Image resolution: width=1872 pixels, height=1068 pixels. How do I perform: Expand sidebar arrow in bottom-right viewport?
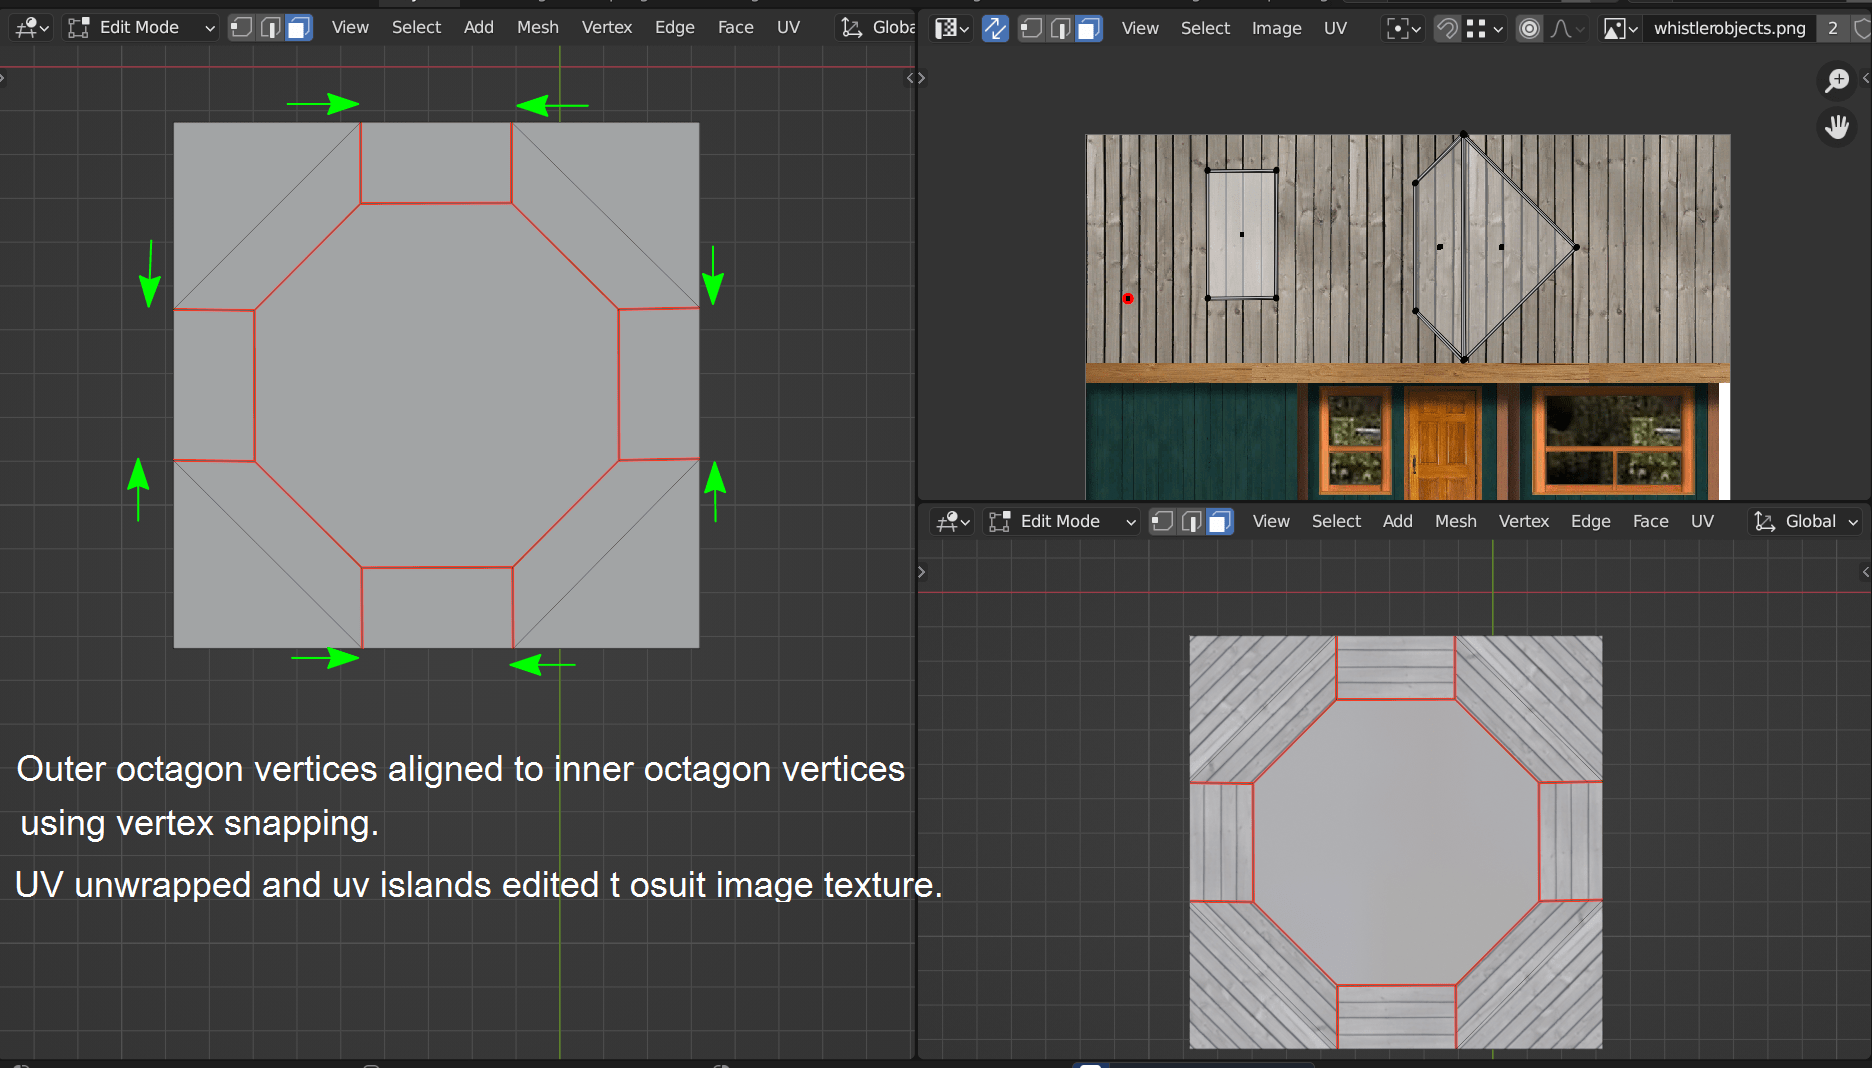tap(1866, 572)
